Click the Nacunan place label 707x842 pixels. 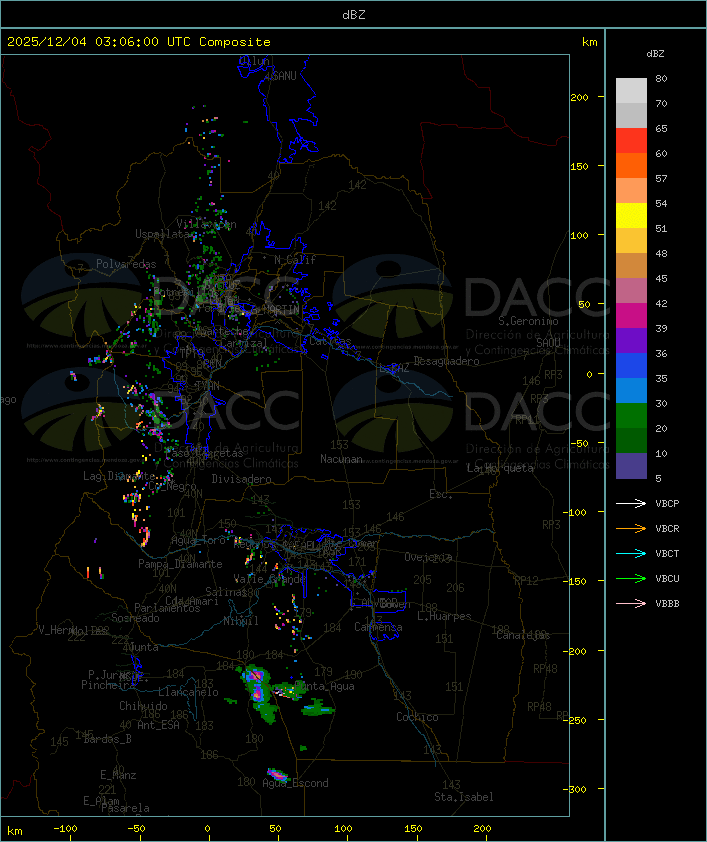coord(341,459)
